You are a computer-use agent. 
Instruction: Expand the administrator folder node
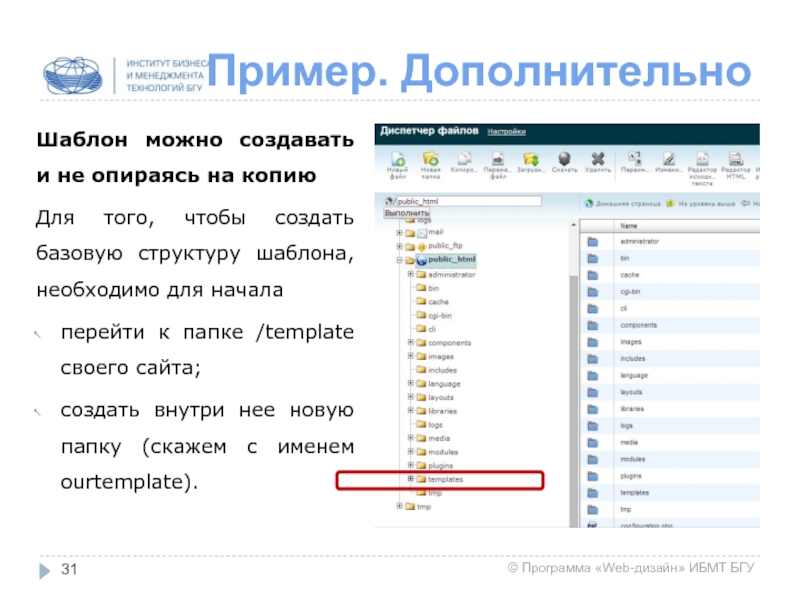[410, 274]
